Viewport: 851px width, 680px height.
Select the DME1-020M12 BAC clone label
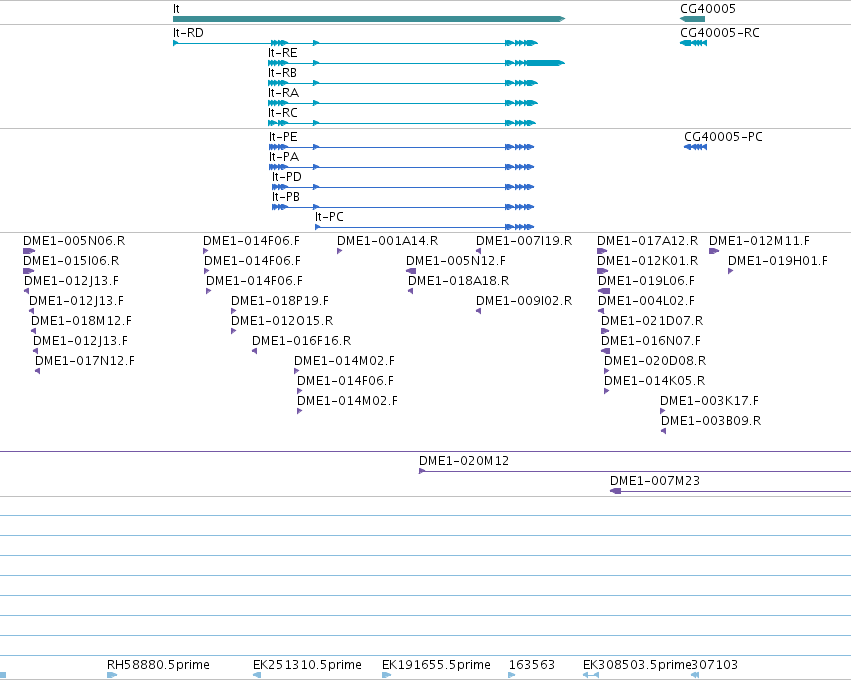(x=464, y=461)
